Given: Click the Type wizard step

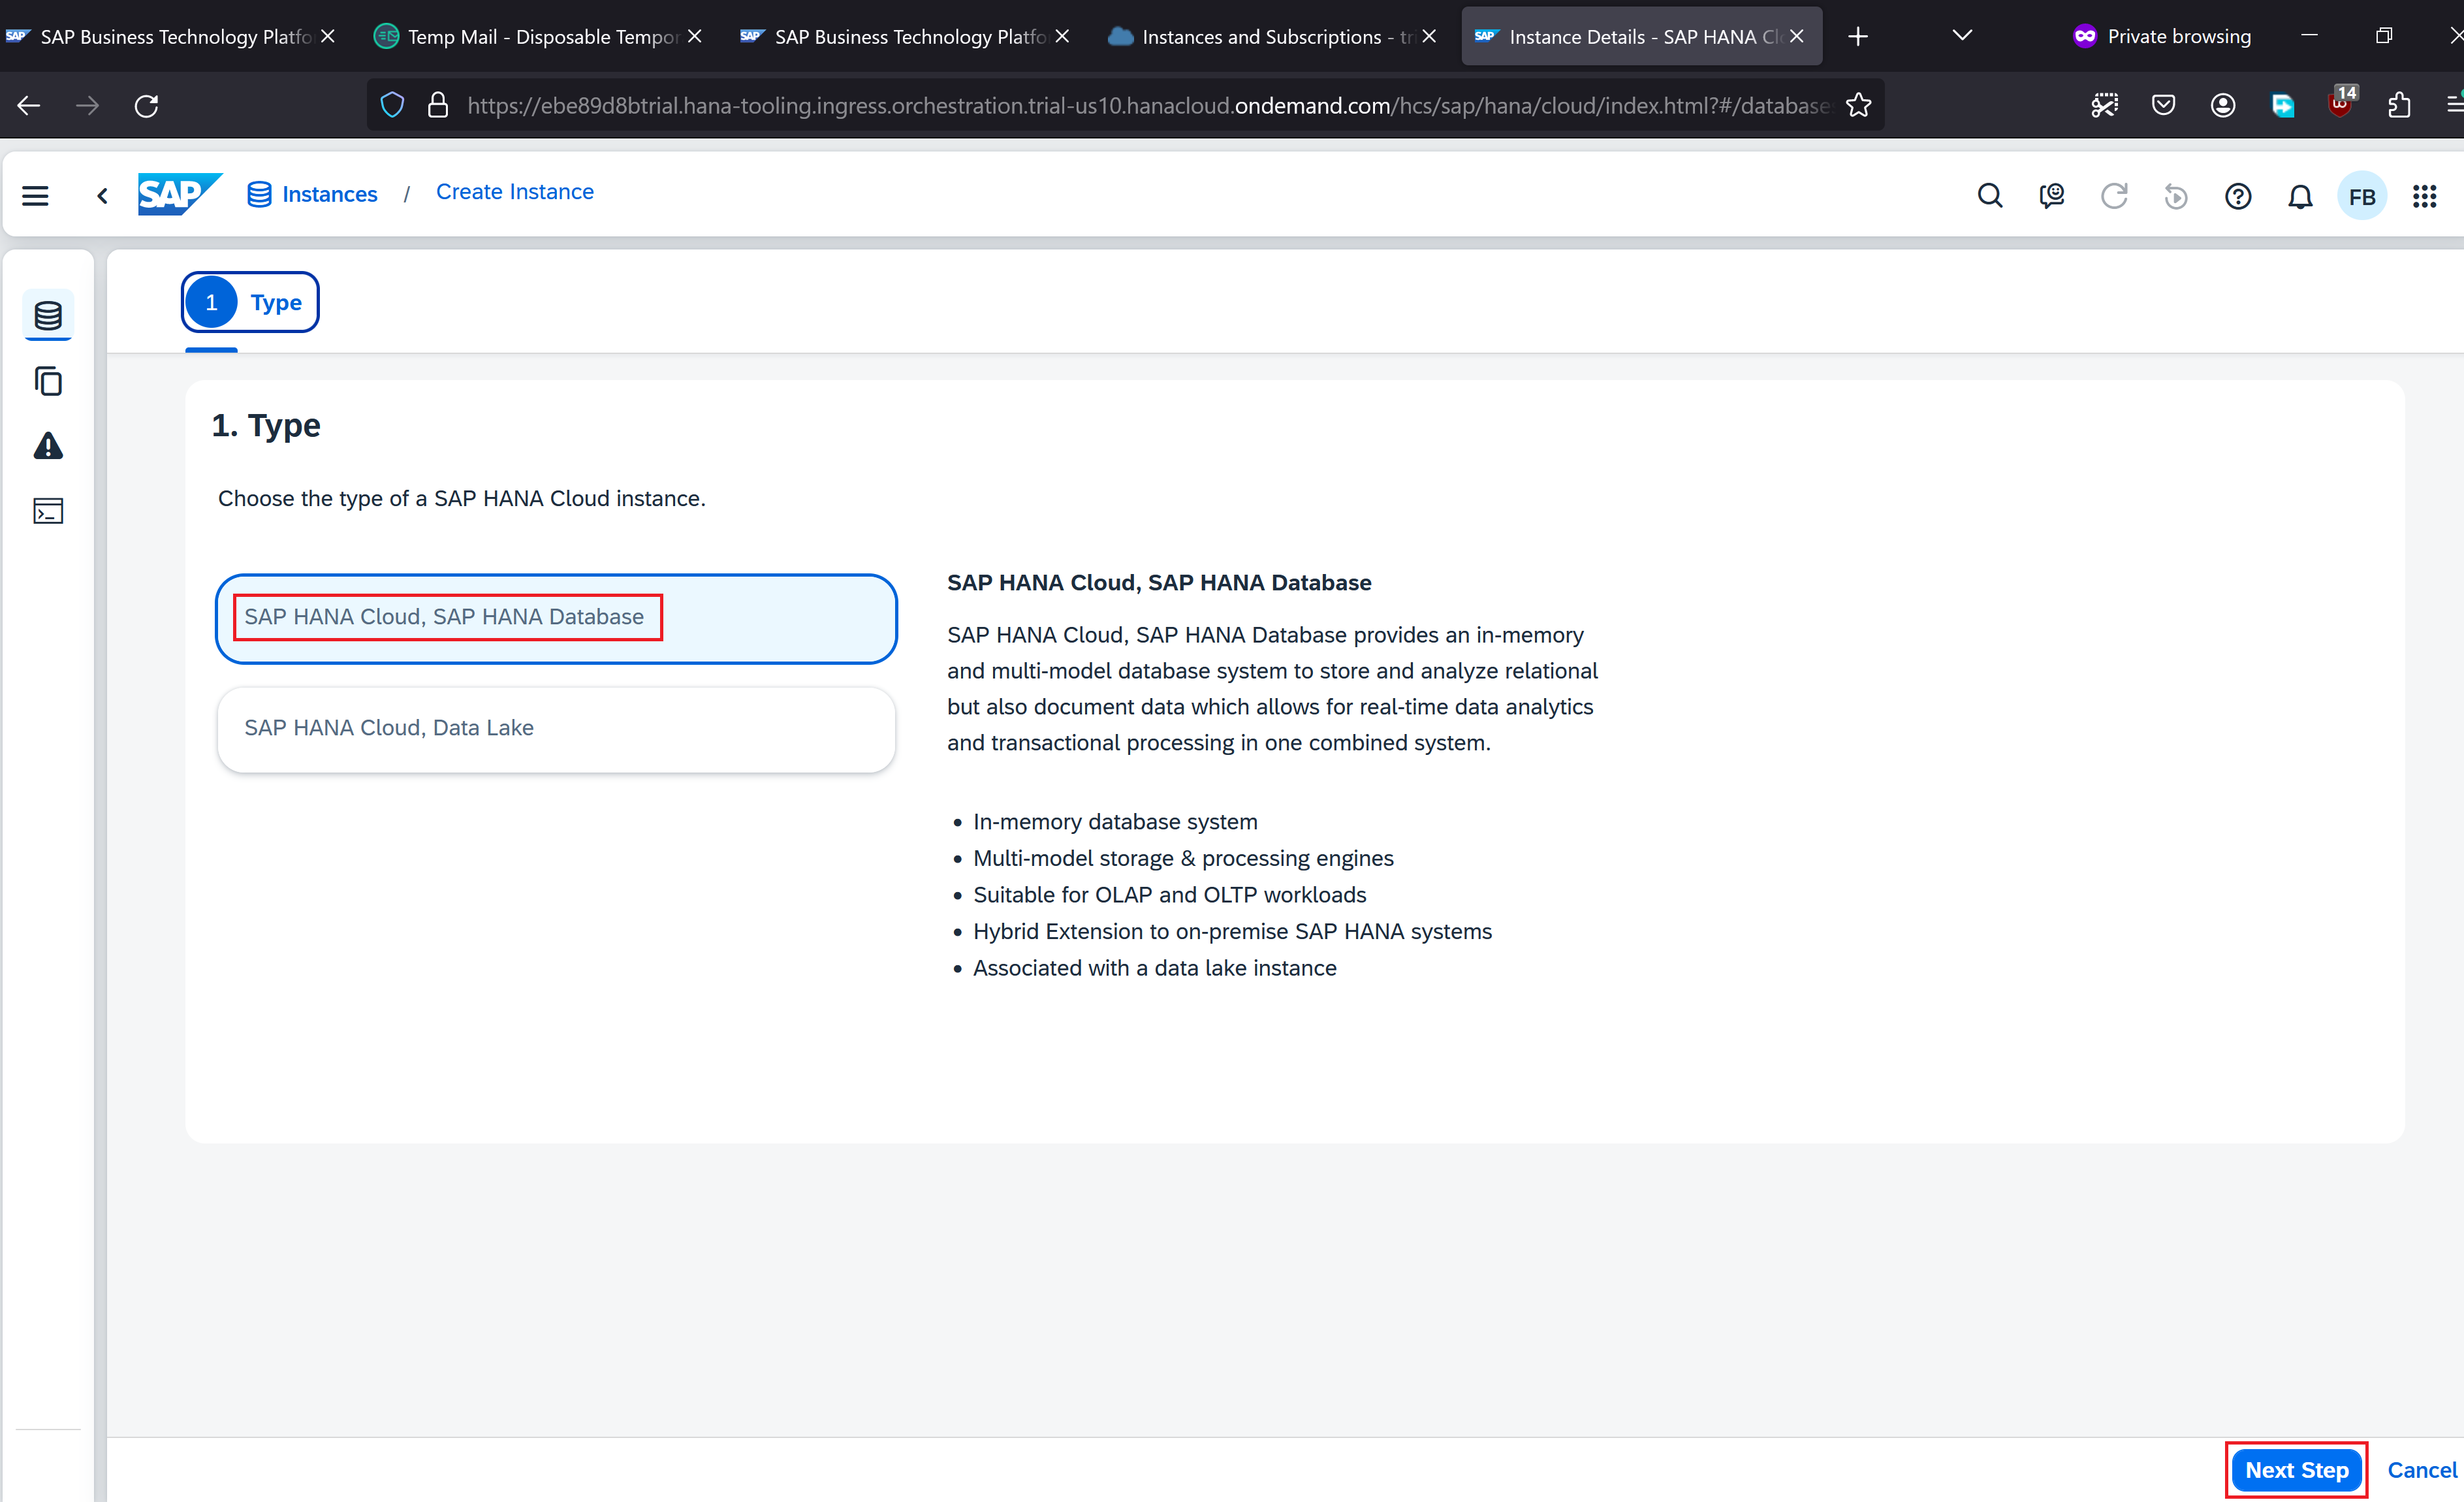Looking at the screenshot, I should [x=250, y=302].
